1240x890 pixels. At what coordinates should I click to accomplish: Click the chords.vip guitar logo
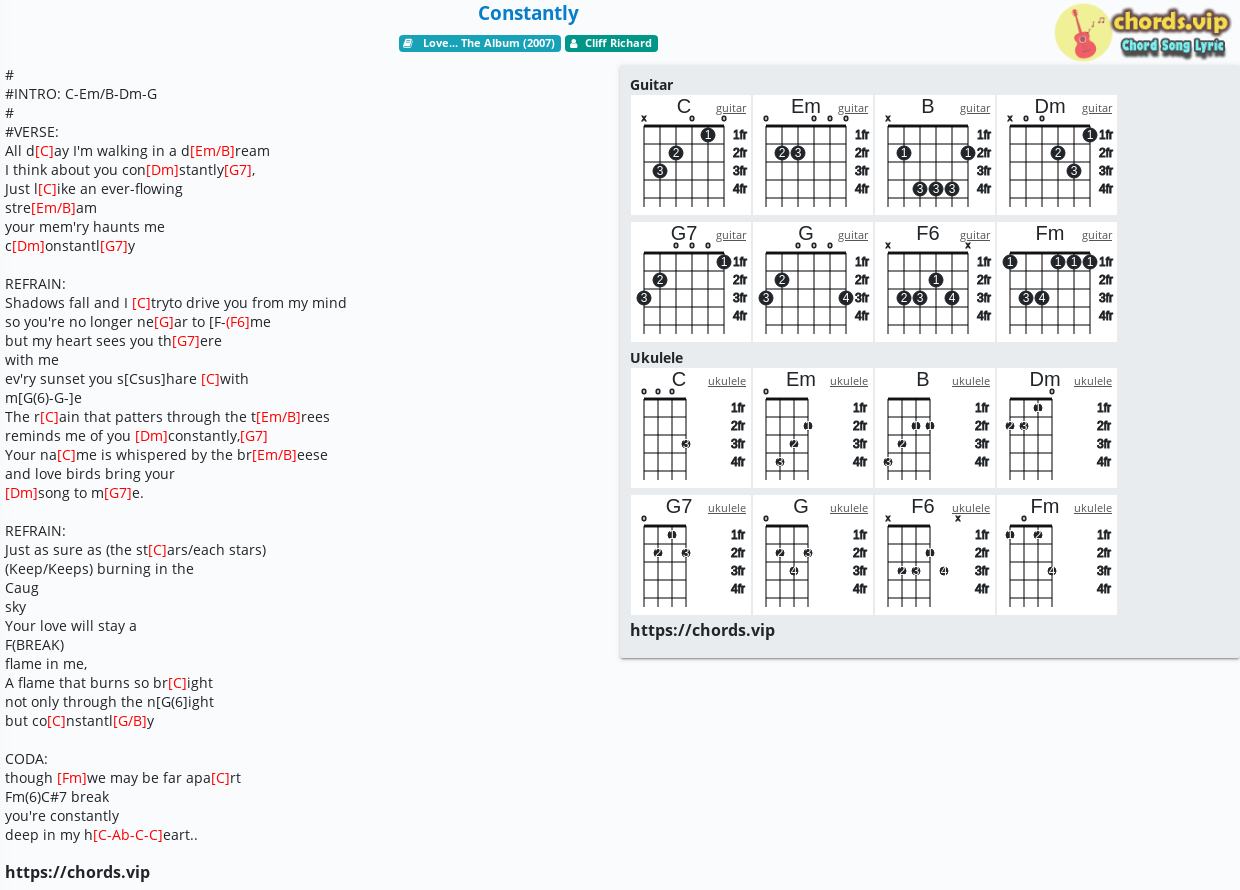click(x=1141, y=32)
